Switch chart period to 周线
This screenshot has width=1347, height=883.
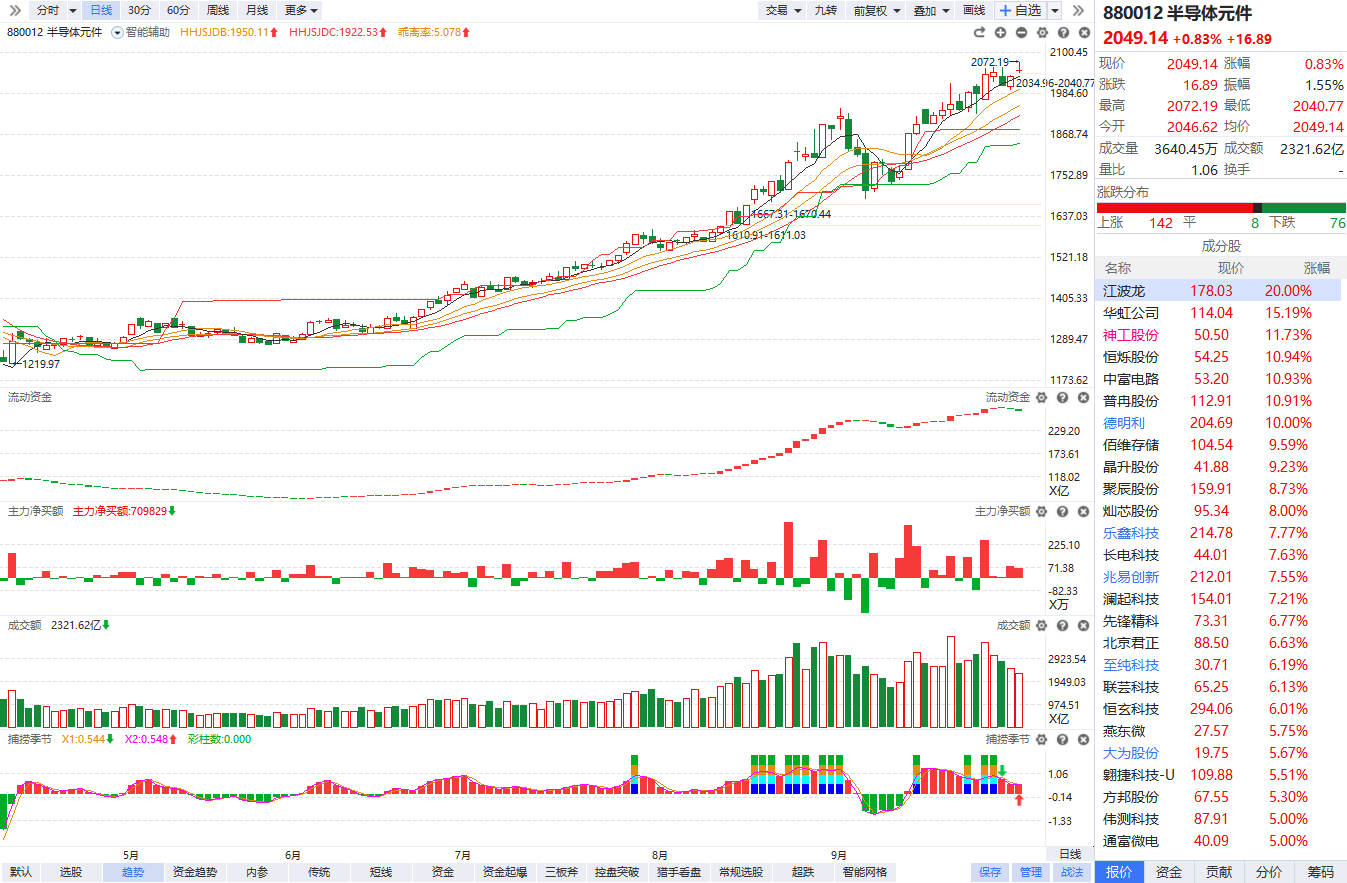(217, 10)
